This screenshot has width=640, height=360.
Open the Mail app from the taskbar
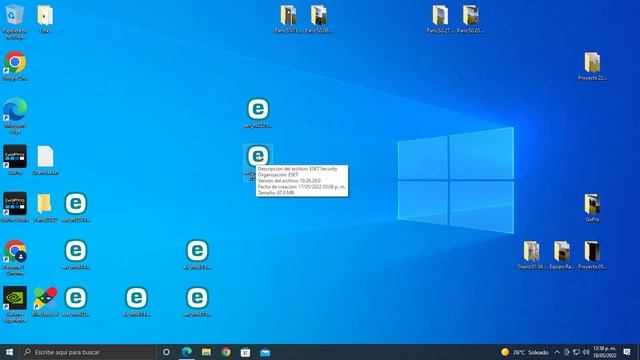[x=265, y=352]
